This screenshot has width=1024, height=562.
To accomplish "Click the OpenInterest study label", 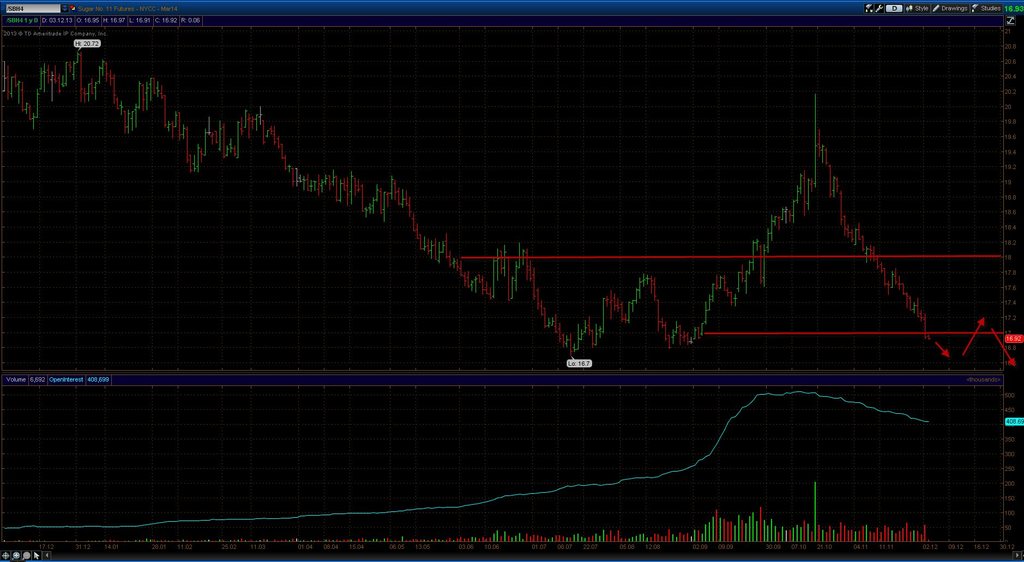I will [x=66, y=379].
